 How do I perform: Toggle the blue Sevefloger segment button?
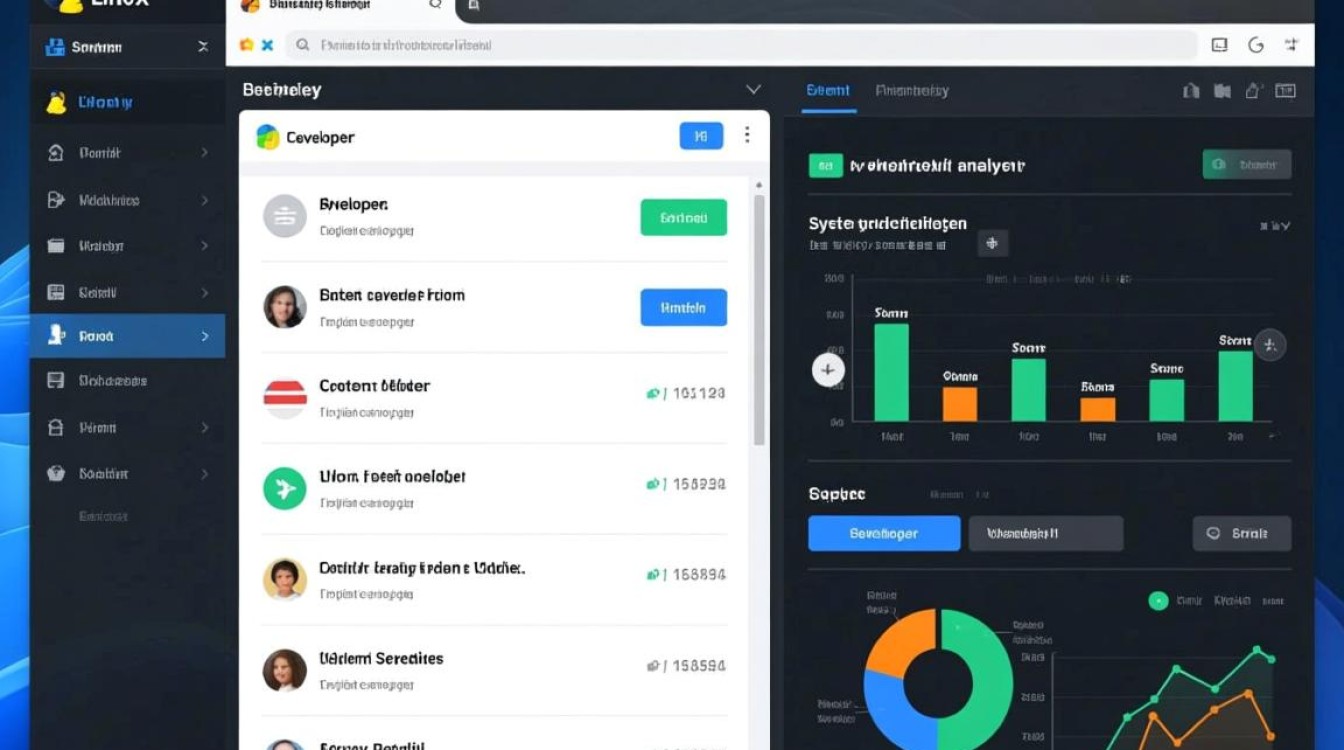884,534
